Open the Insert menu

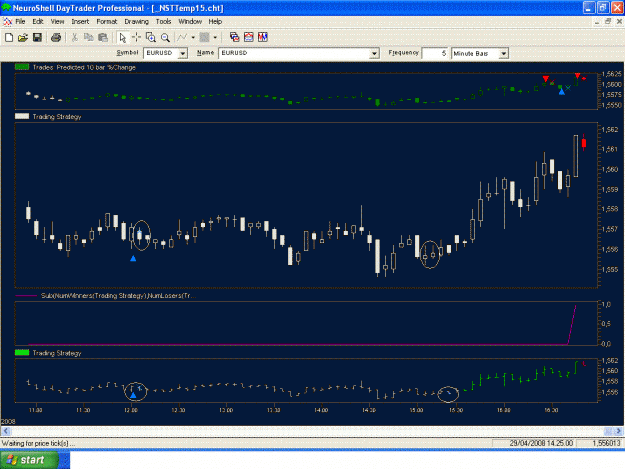tap(80, 22)
